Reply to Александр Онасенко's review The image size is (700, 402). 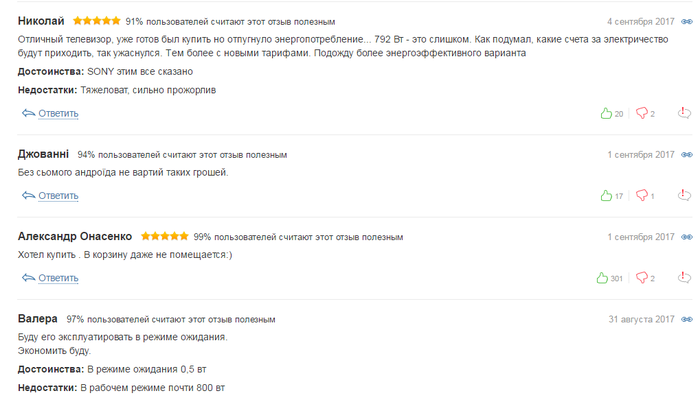pos(57,277)
